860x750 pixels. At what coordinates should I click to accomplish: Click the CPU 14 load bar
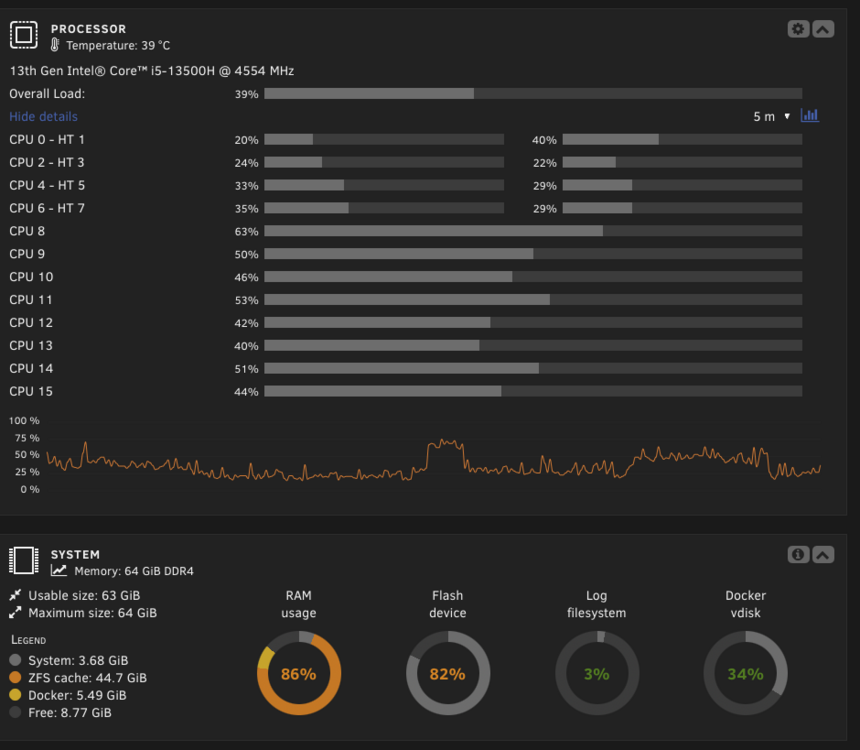point(533,368)
